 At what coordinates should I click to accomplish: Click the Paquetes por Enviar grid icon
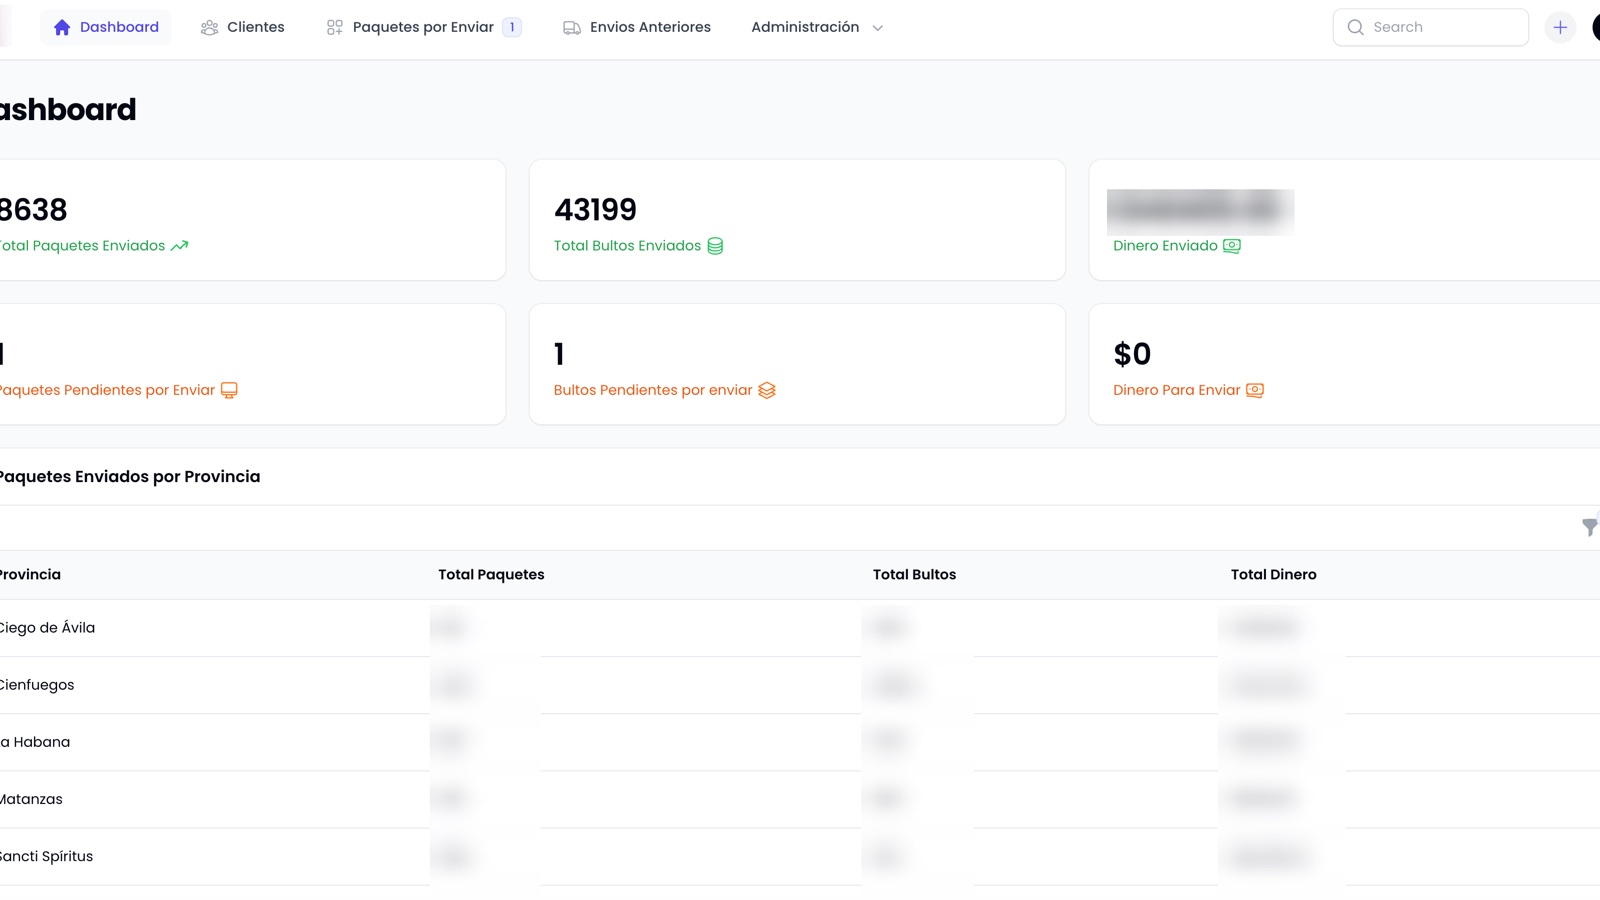coord(335,28)
